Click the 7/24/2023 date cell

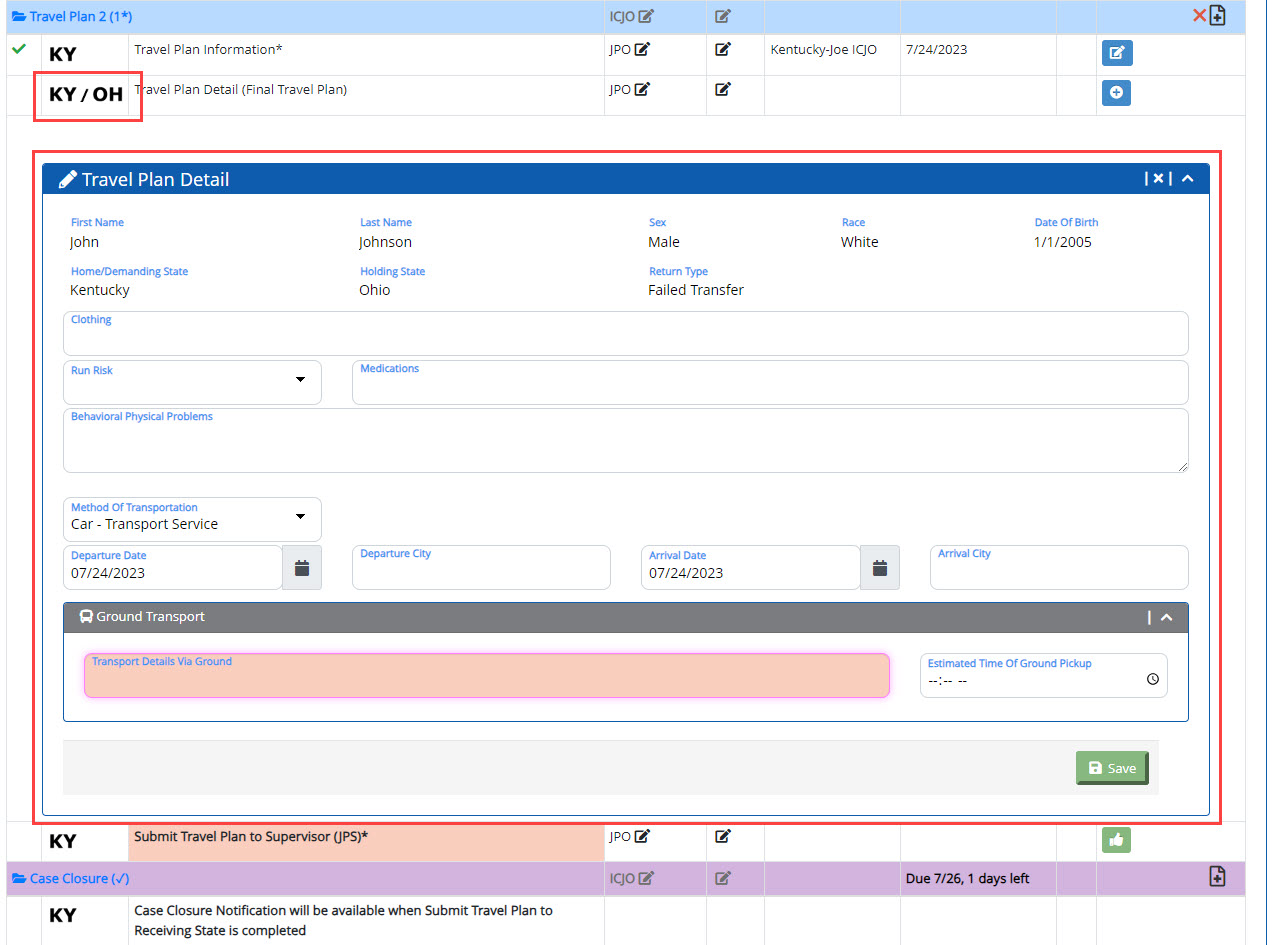(936, 49)
